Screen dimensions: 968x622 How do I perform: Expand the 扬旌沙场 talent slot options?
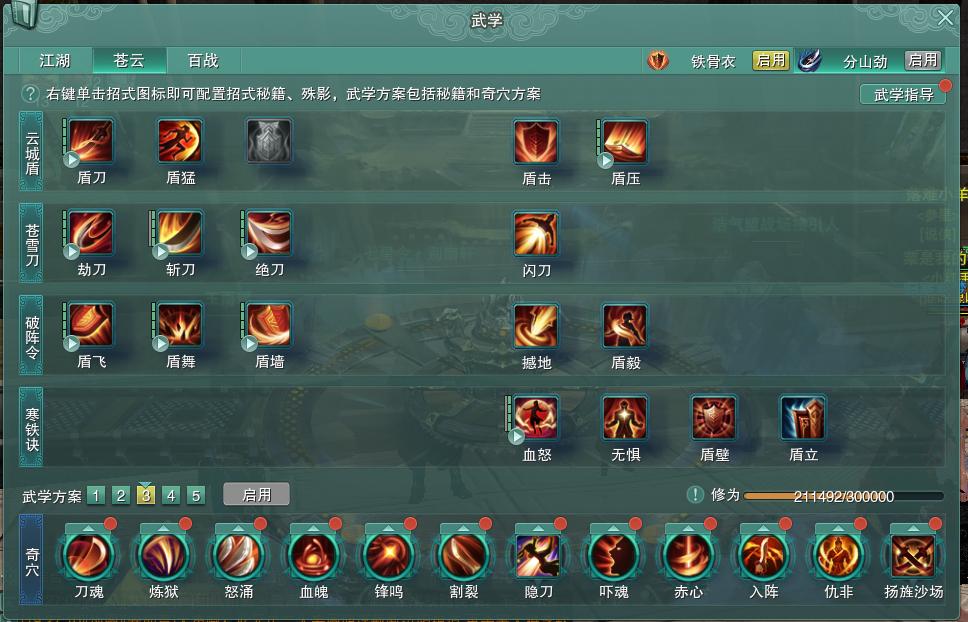(x=914, y=529)
